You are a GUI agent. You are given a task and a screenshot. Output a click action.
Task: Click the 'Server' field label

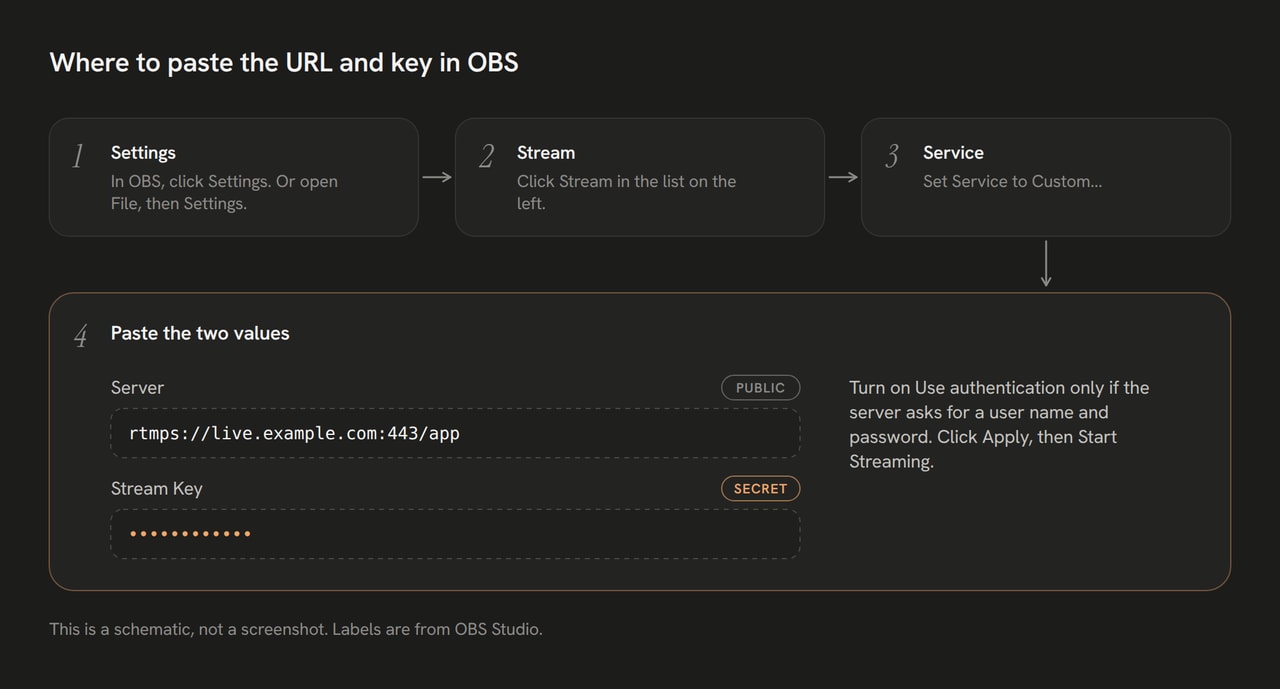tap(137, 388)
